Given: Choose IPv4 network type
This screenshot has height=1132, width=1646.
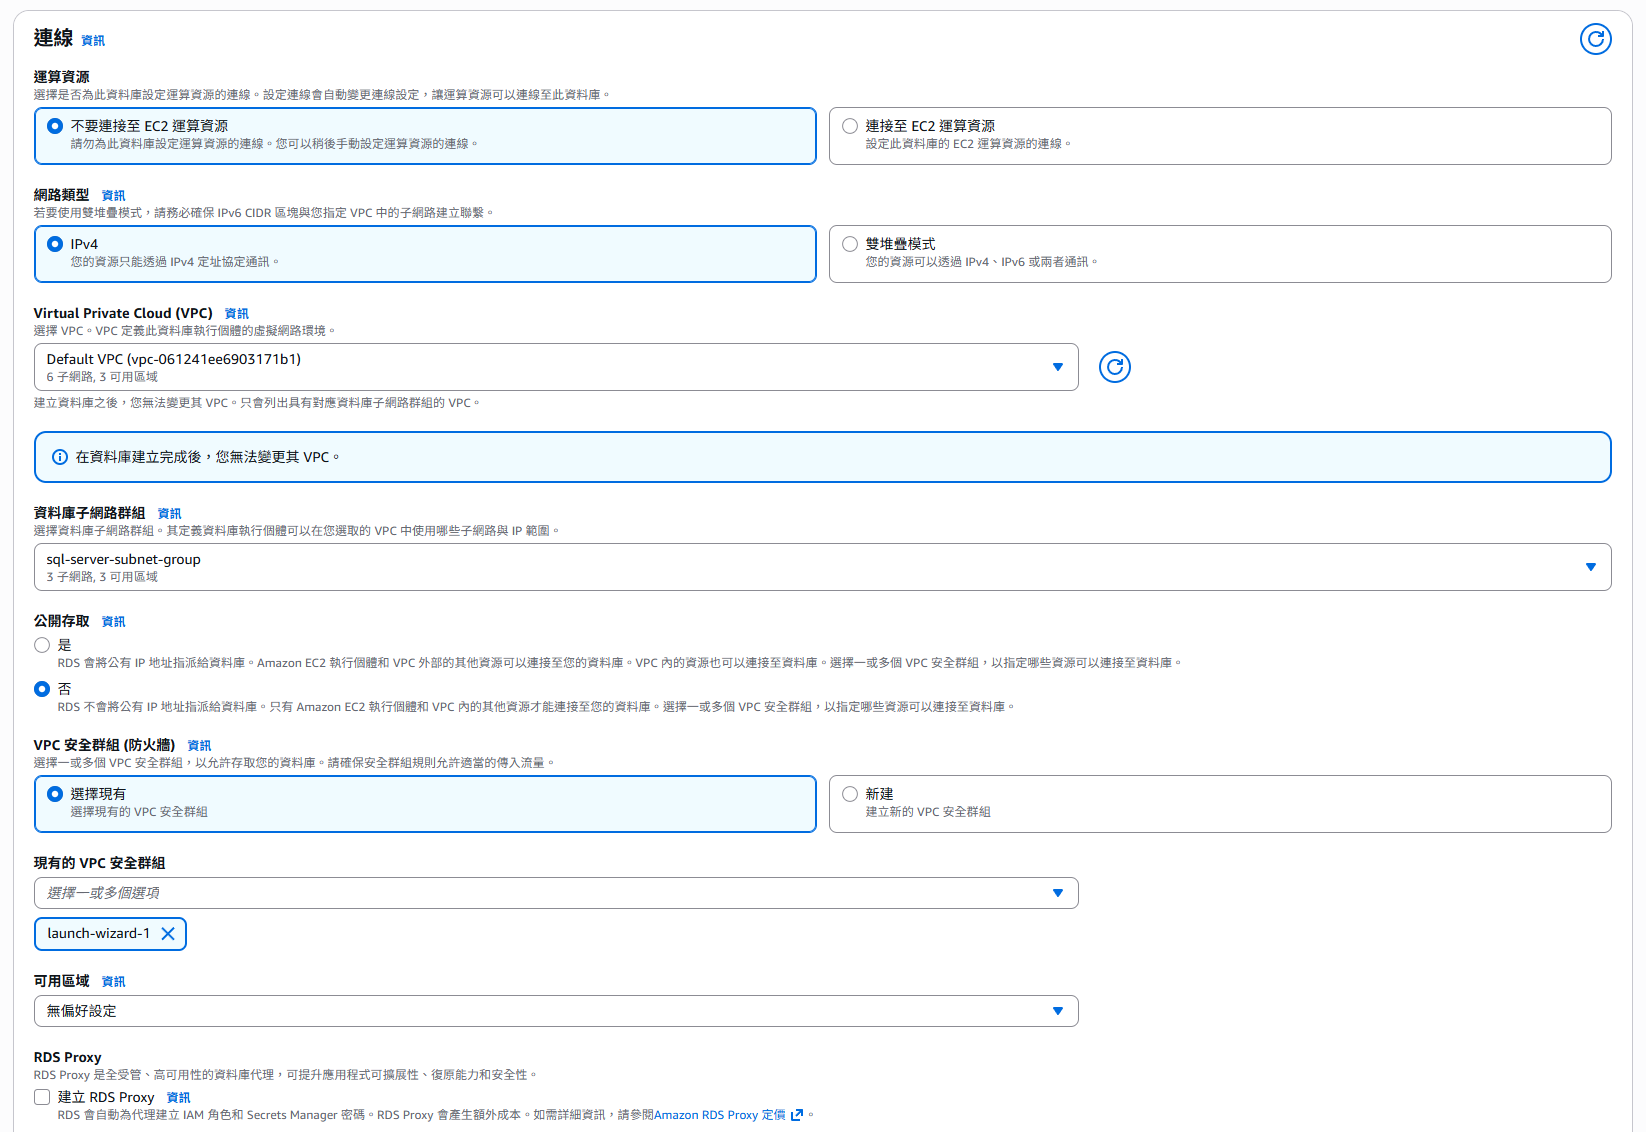Looking at the screenshot, I should (x=425, y=254).
